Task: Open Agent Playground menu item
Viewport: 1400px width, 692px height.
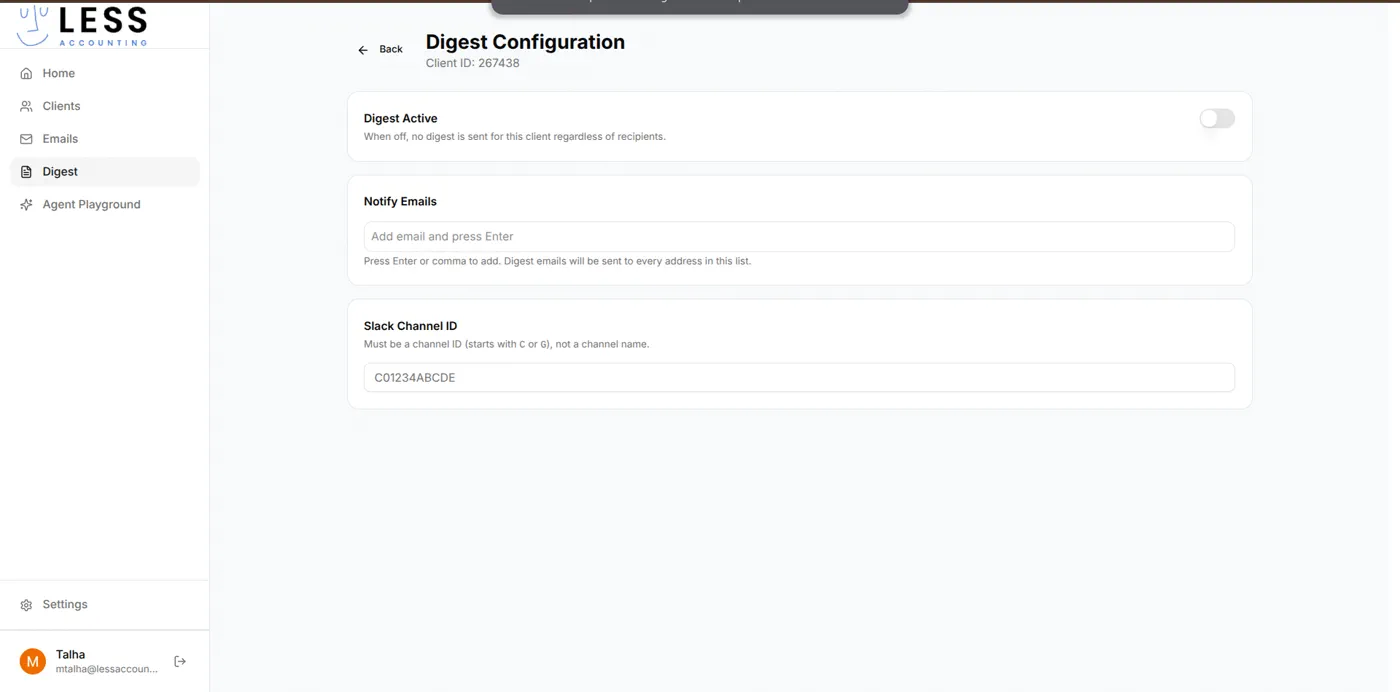Action: 105,205
